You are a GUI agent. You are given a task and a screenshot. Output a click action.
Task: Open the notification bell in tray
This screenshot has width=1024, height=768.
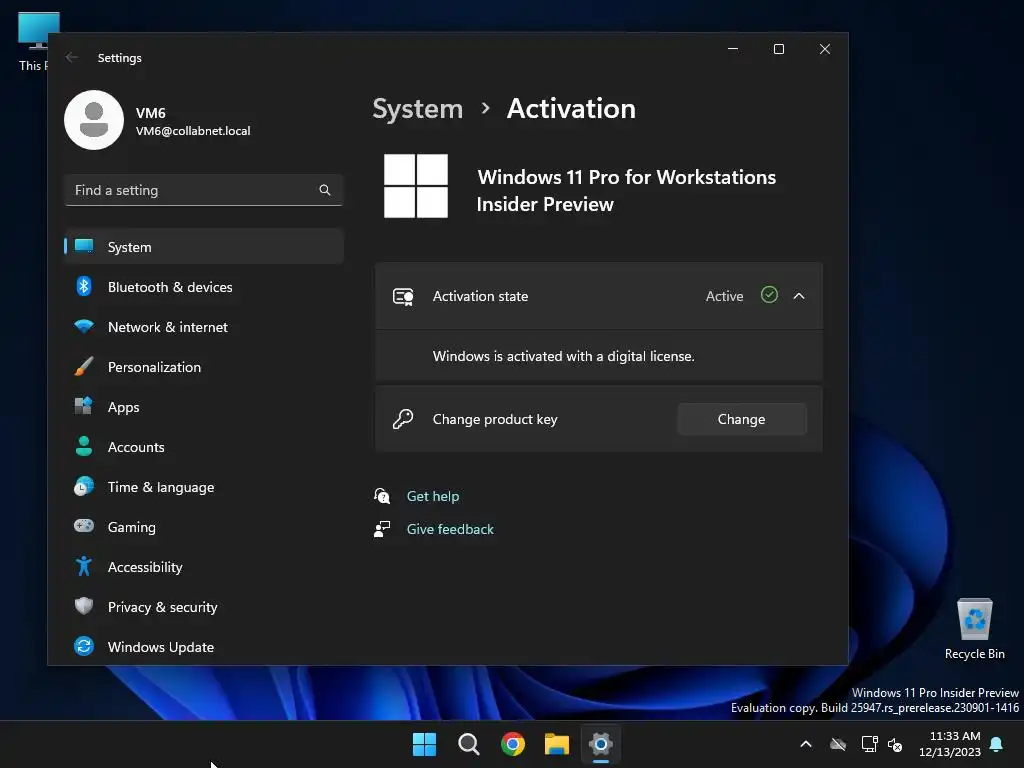coord(996,744)
